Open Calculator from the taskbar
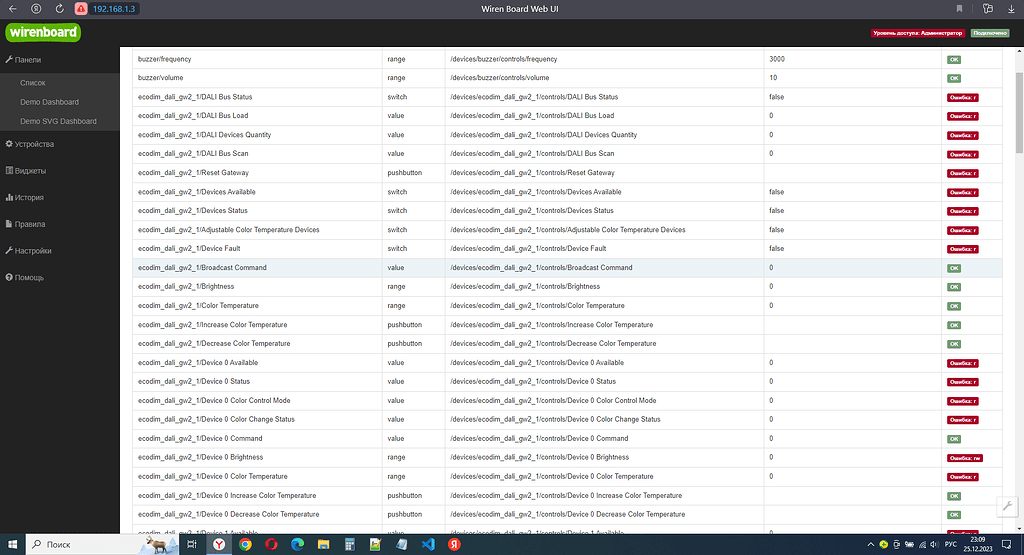Viewport: 1024px width, 555px height. [x=349, y=544]
